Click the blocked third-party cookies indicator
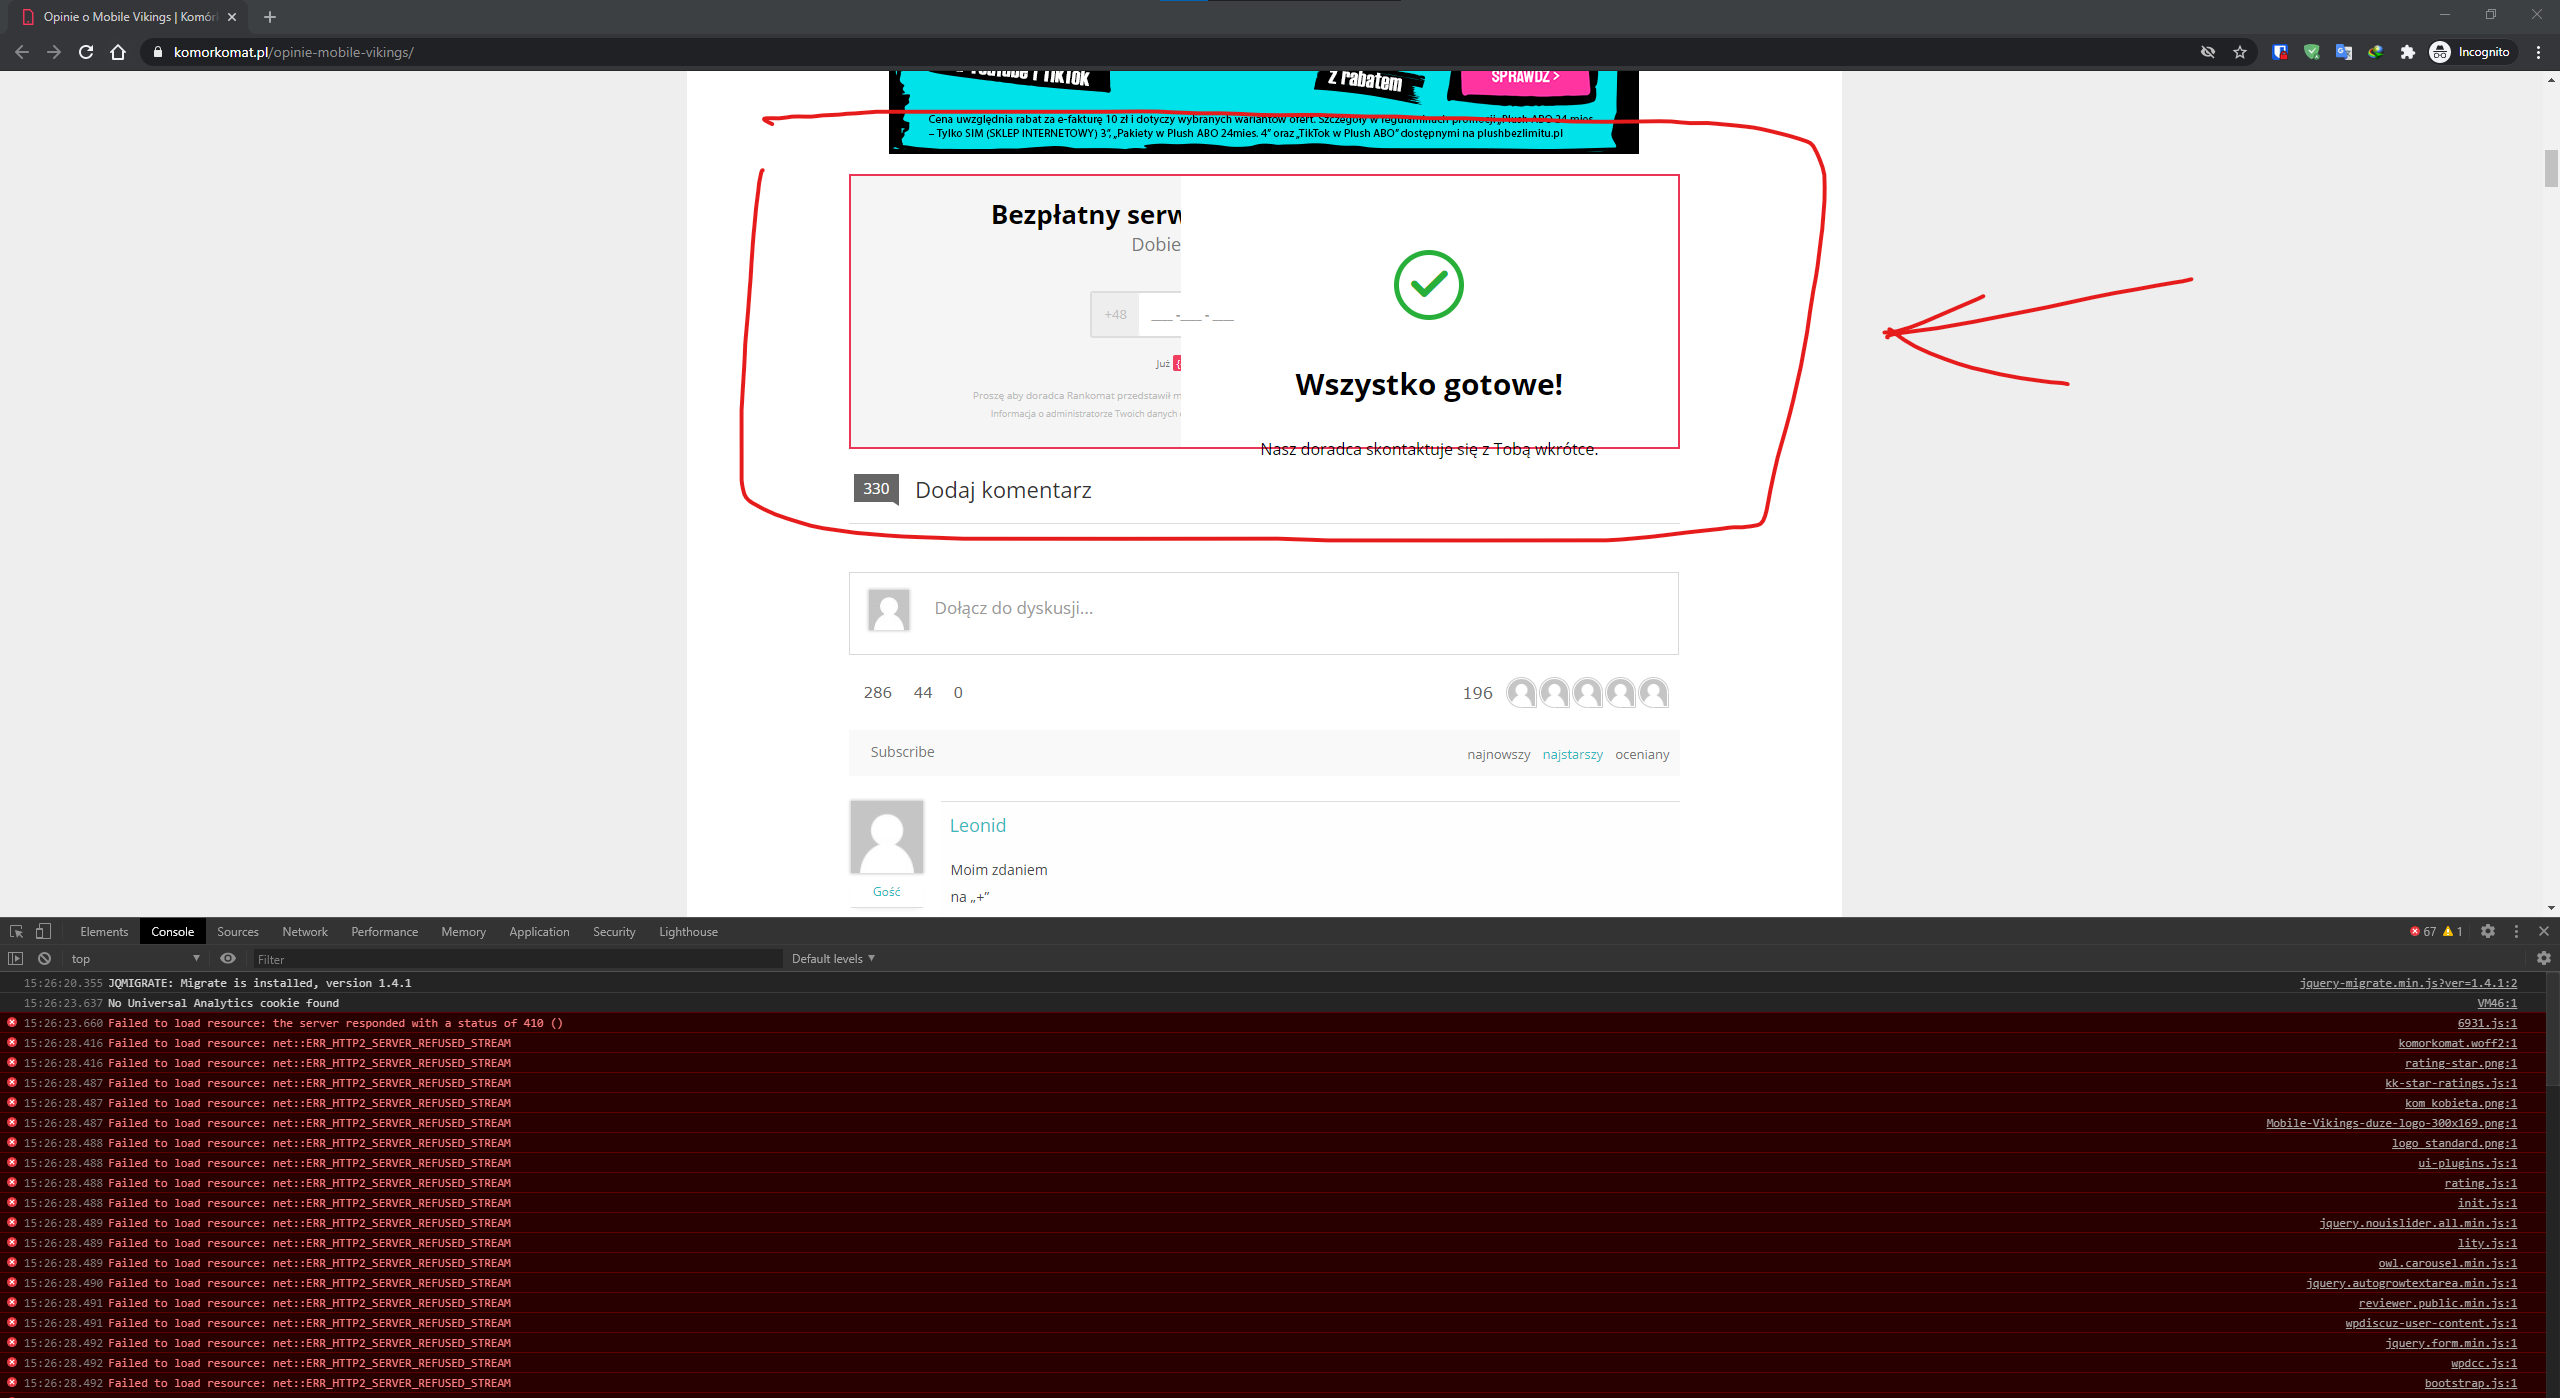This screenshot has width=2560, height=1398. [2207, 52]
